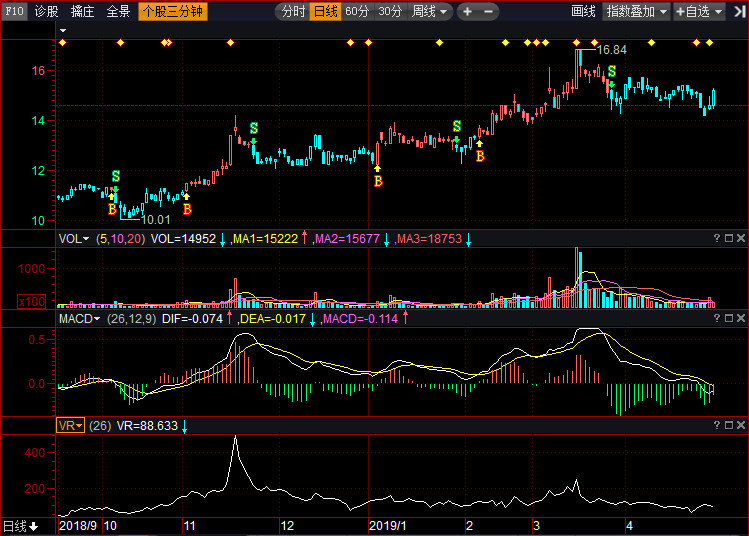Maximize the VR panel

click(x=729, y=425)
